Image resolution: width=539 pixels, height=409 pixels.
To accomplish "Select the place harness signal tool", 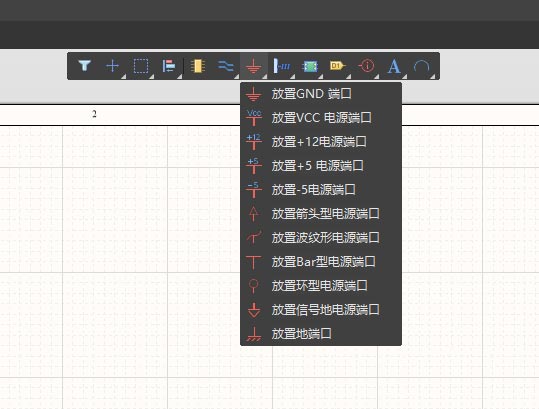I will tap(281, 66).
